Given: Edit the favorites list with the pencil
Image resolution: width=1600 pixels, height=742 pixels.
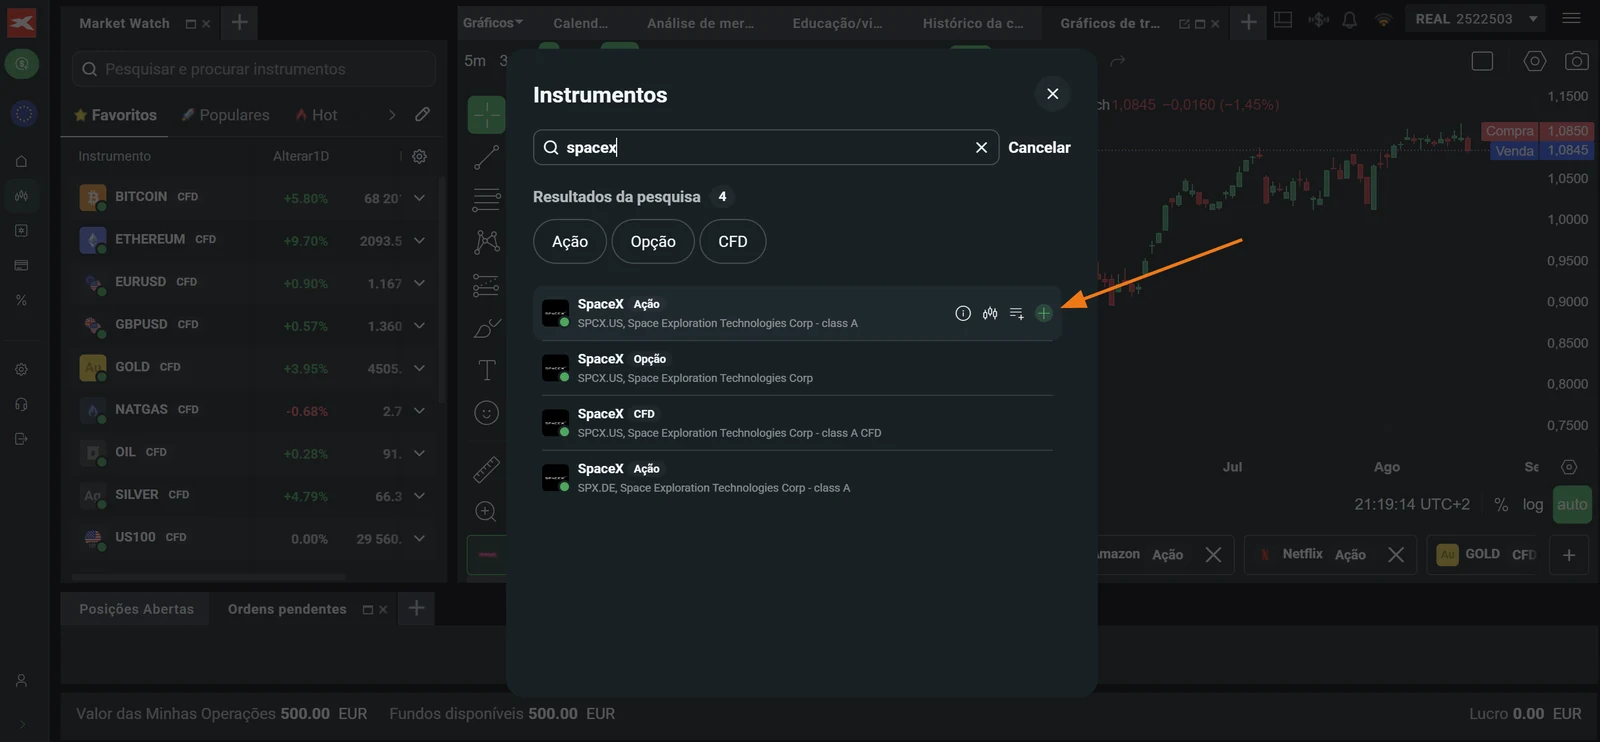Looking at the screenshot, I should tap(423, 114).
